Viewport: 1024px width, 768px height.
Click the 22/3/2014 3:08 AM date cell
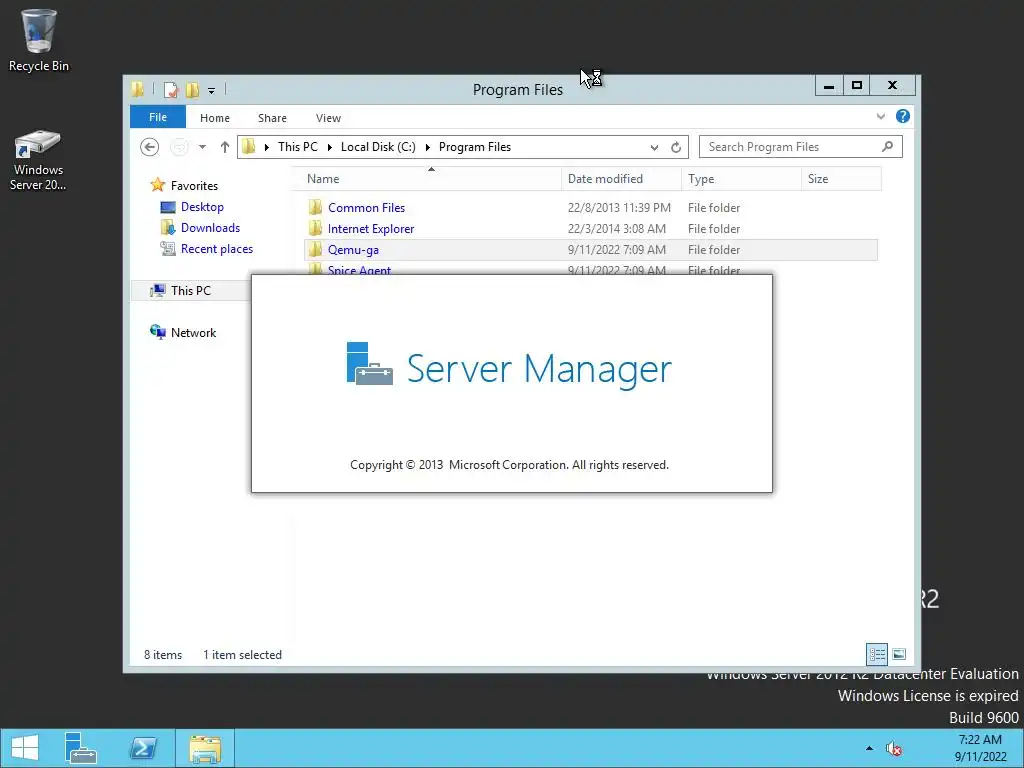[x=616, y=229]
